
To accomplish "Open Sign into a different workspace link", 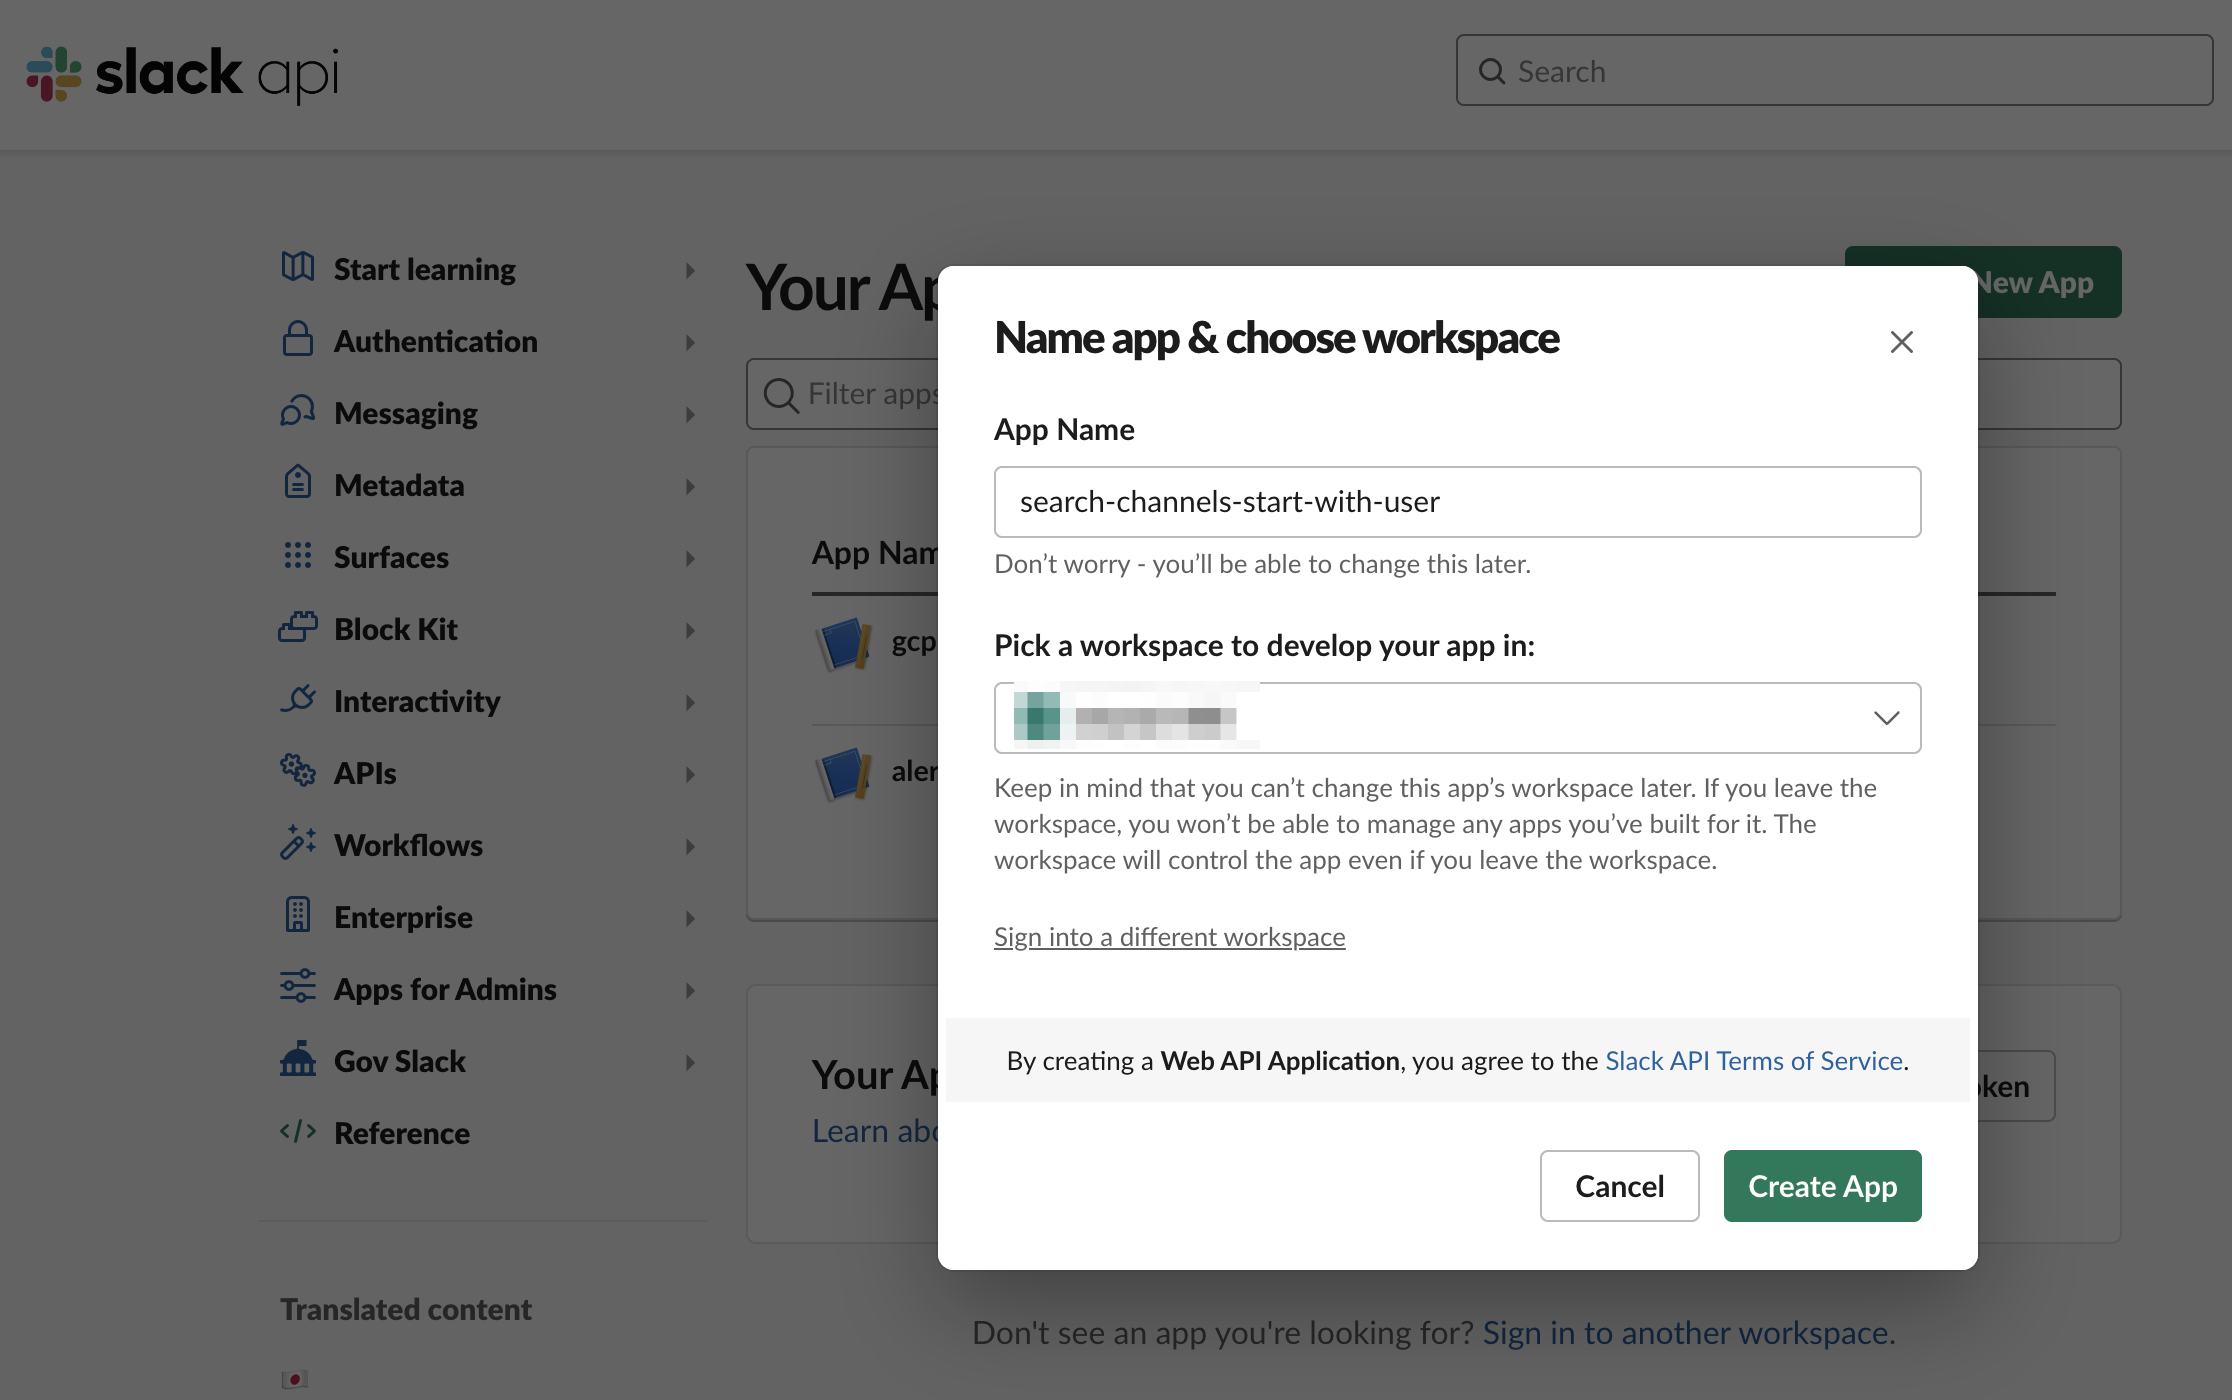I will point(1169,937).
